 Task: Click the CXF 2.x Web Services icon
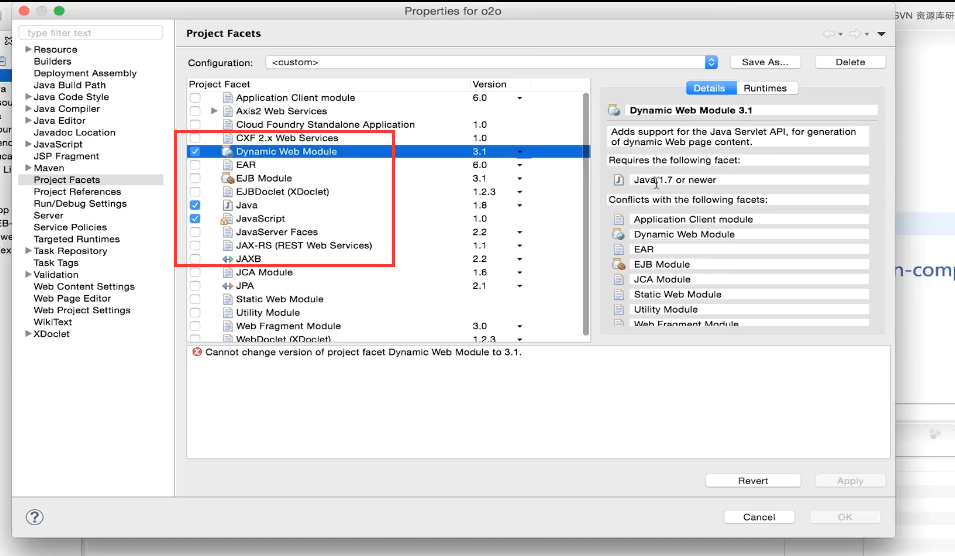point(228,138)
